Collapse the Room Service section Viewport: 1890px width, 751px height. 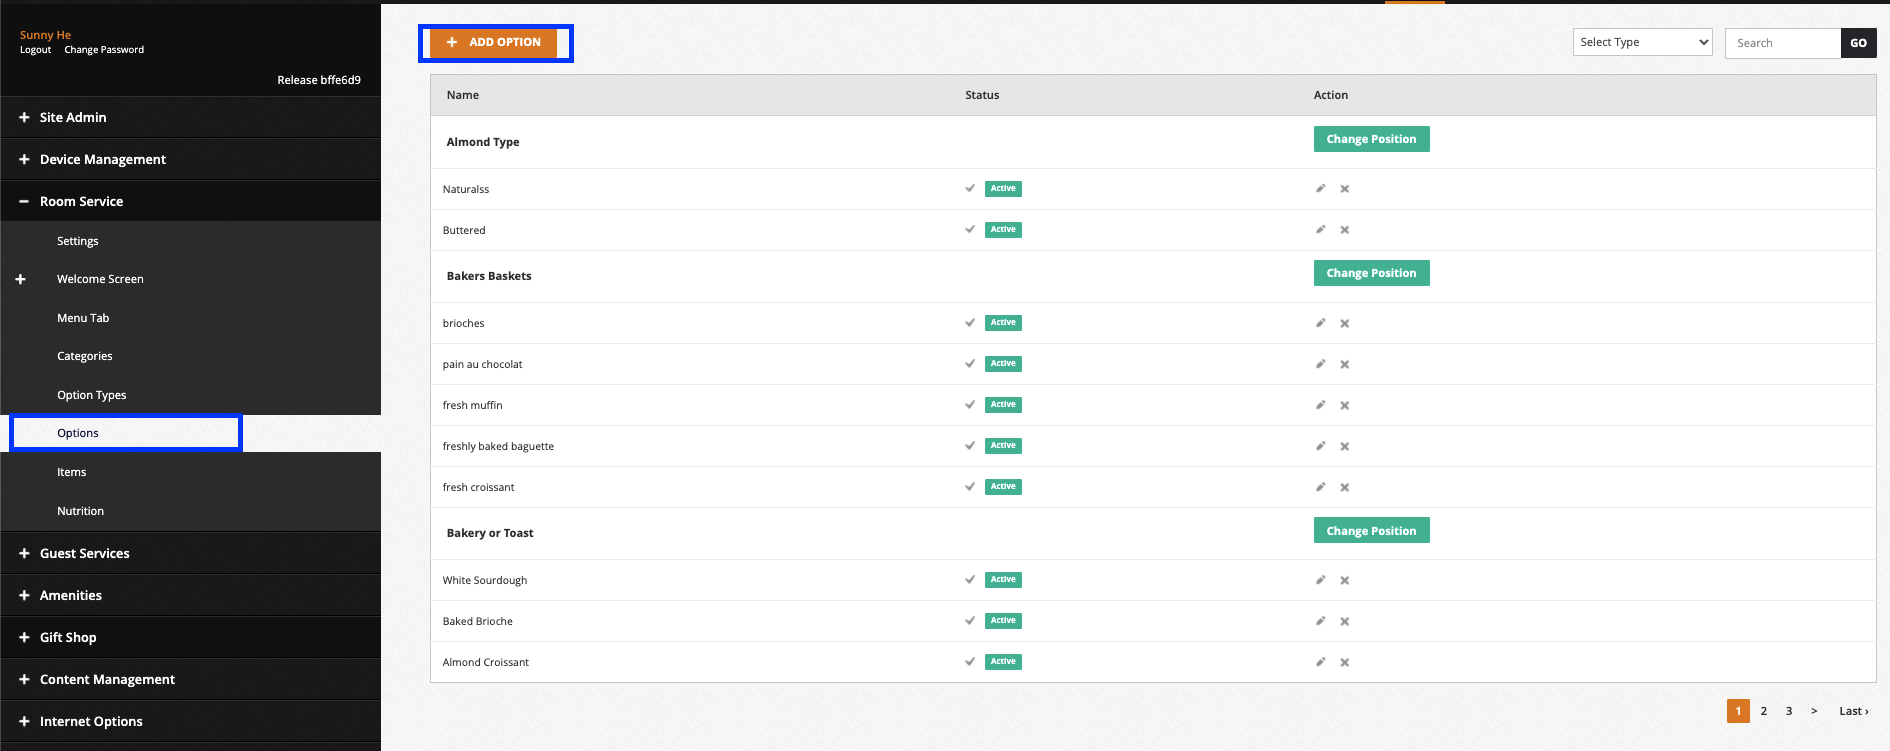(x=81, y=201)
